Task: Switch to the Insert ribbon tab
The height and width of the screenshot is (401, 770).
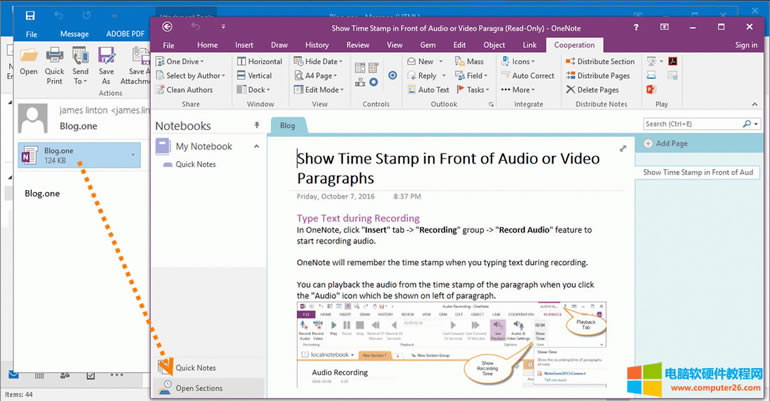Action: point(242,45)
